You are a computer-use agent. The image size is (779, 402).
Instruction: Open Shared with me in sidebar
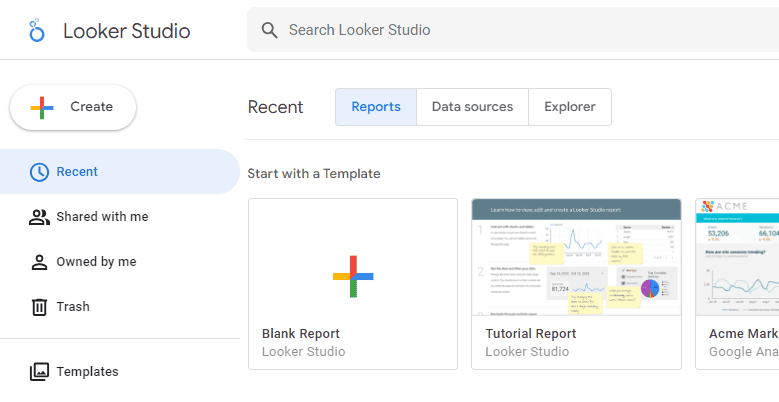120,217
